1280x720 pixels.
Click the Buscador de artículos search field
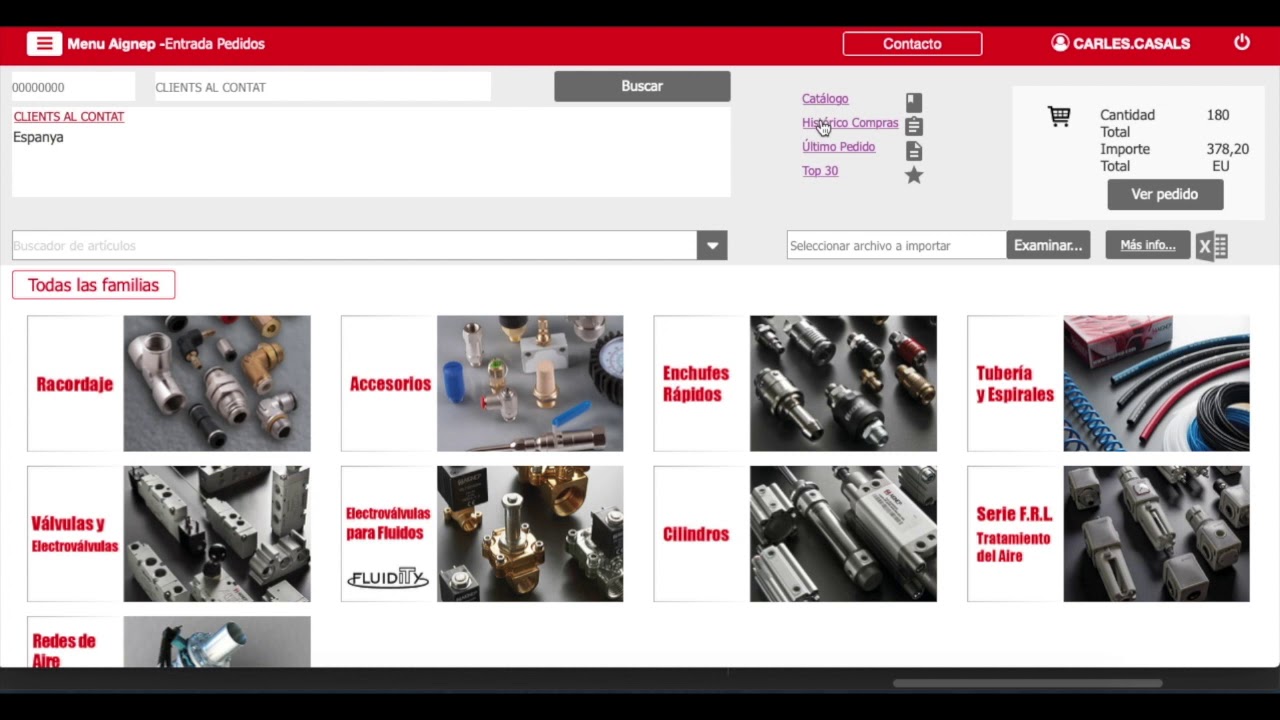coord(354,245)
